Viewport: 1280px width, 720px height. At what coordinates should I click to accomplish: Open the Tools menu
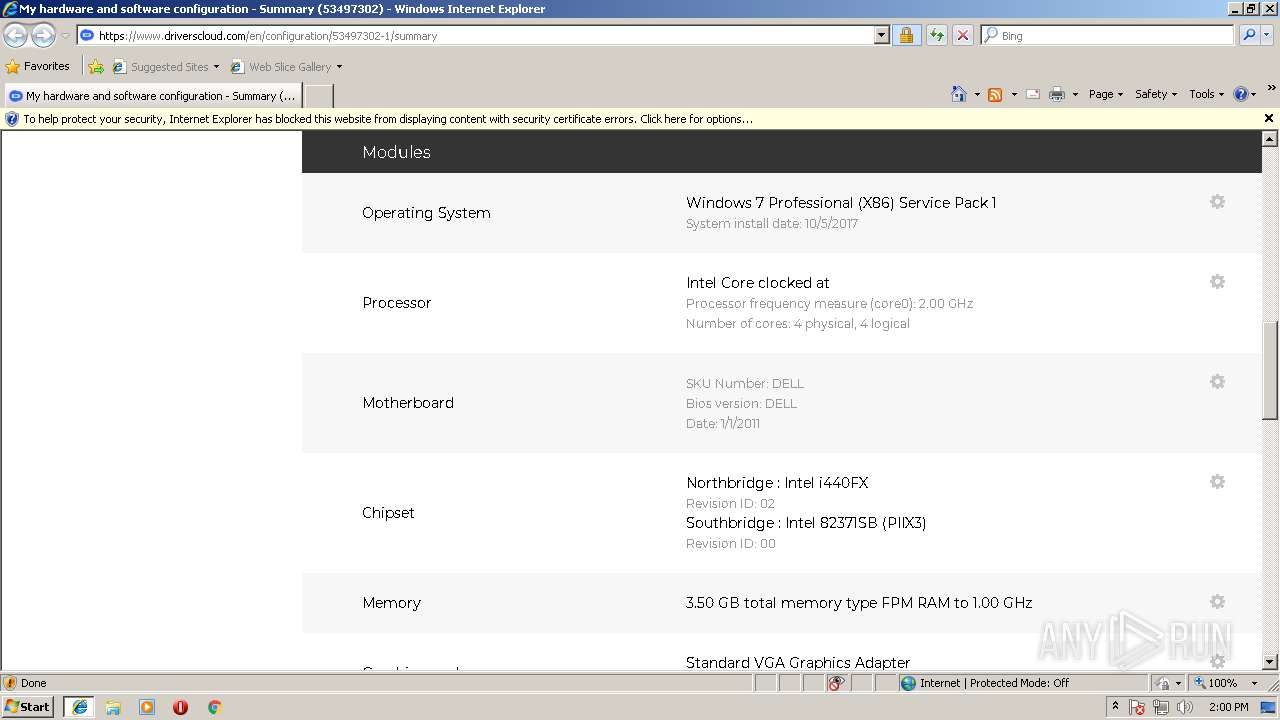coord(1206,94)
